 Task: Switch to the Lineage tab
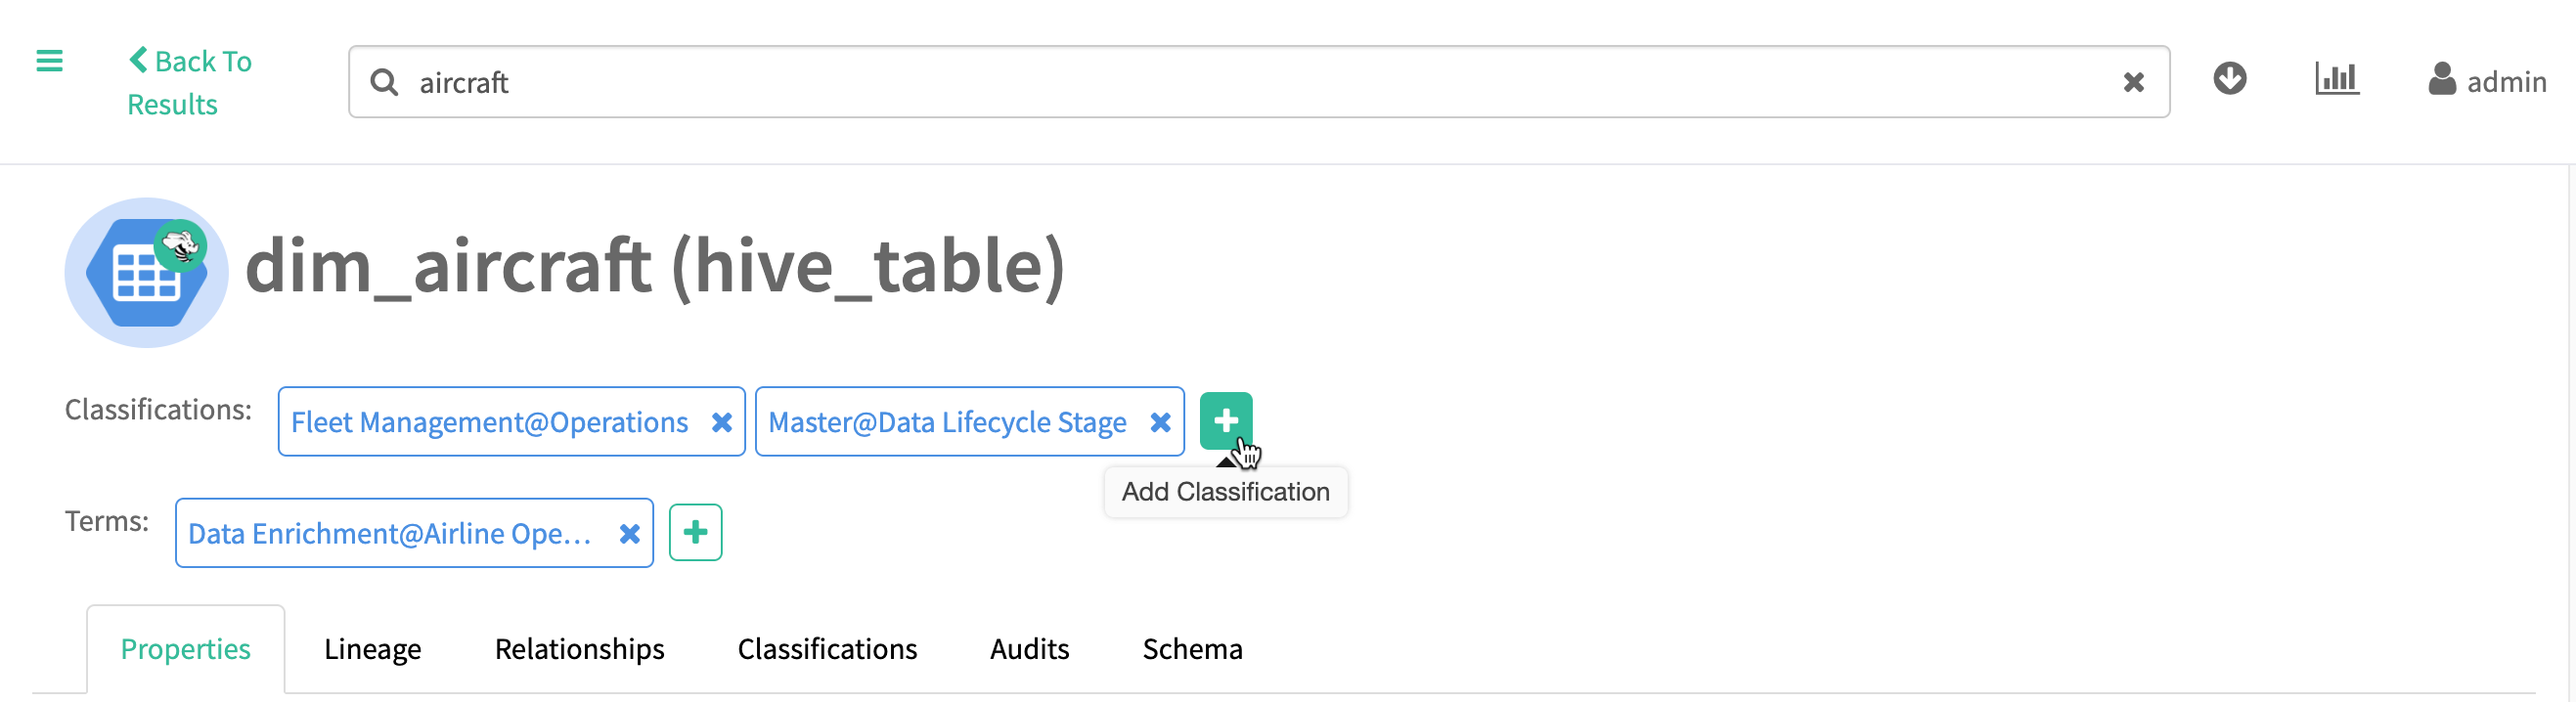pos(372,649)
